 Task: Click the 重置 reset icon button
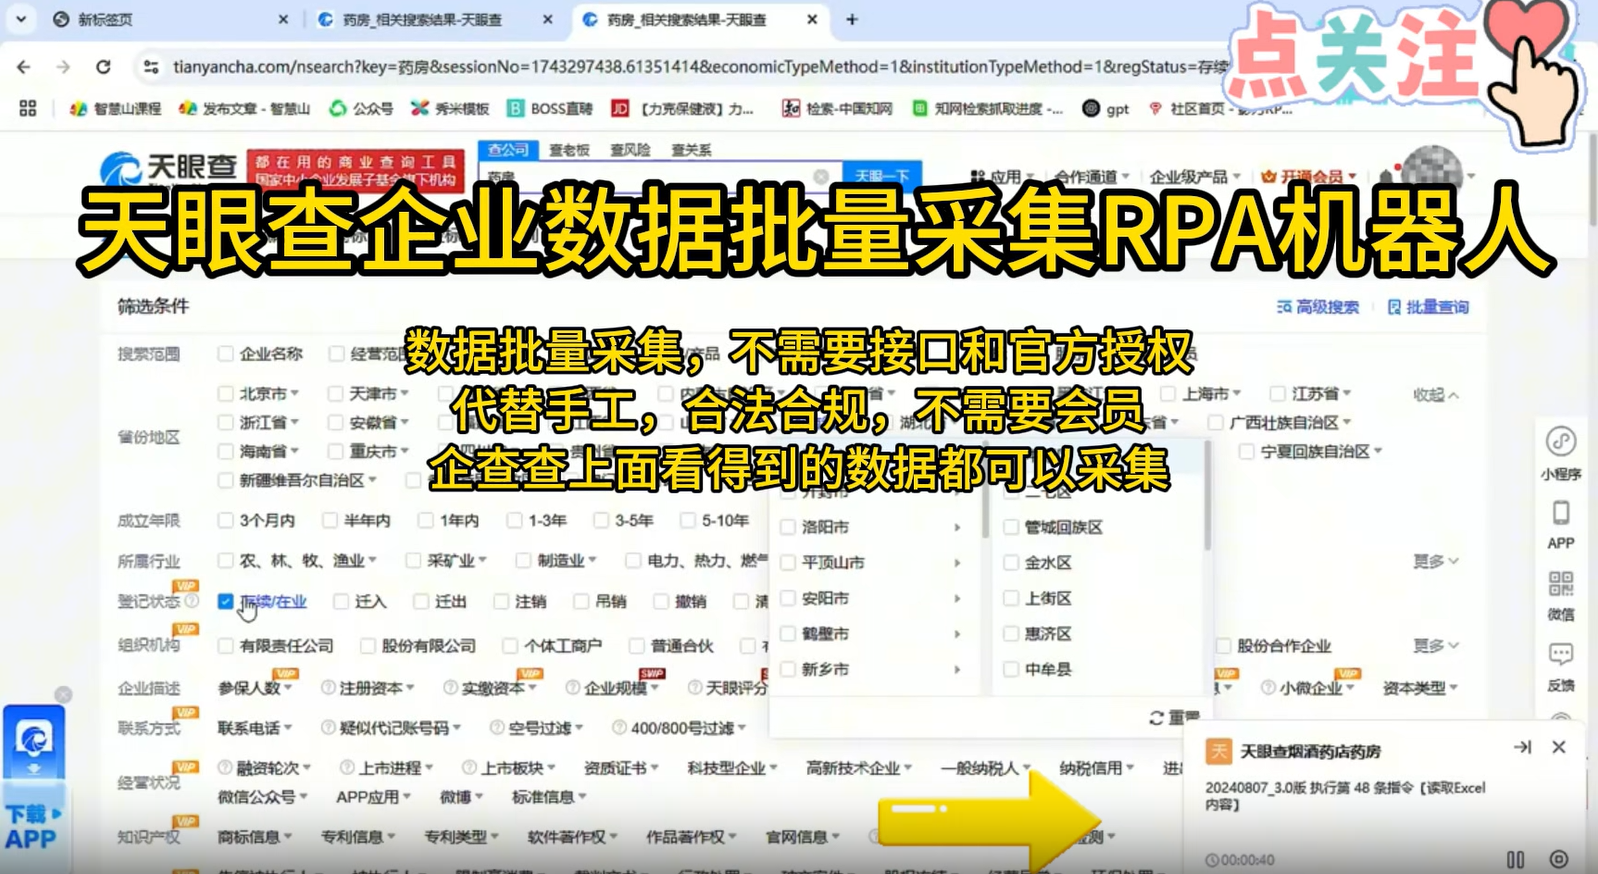click(1174, 718)
